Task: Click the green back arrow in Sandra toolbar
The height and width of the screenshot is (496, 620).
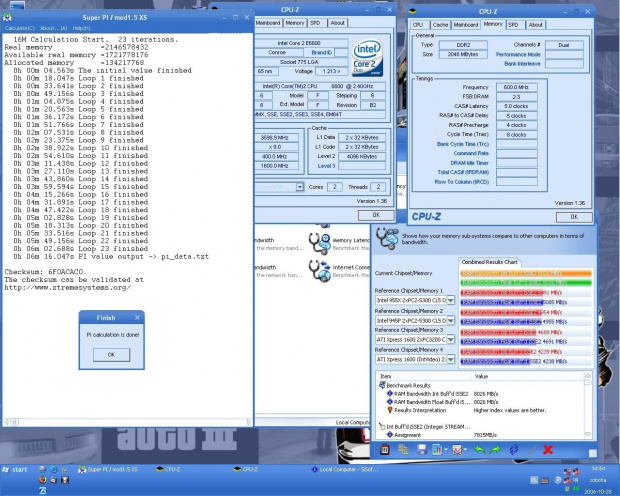Action: 480,449
